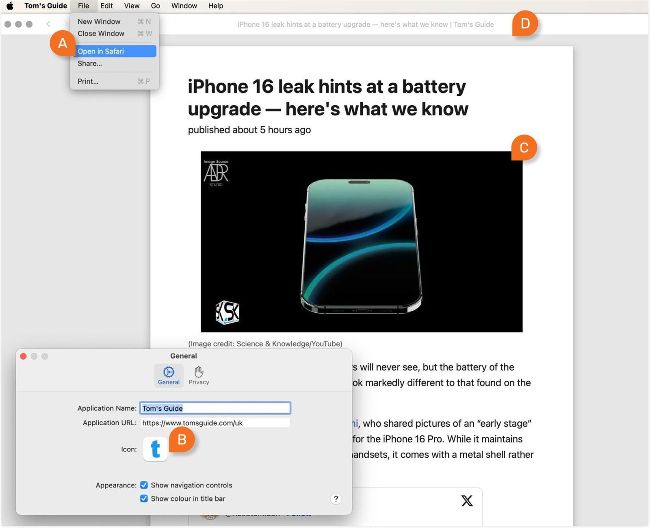Click the orange A annotation marker
Viewport: 650px width, 528px height.
(x=62, y=44)
